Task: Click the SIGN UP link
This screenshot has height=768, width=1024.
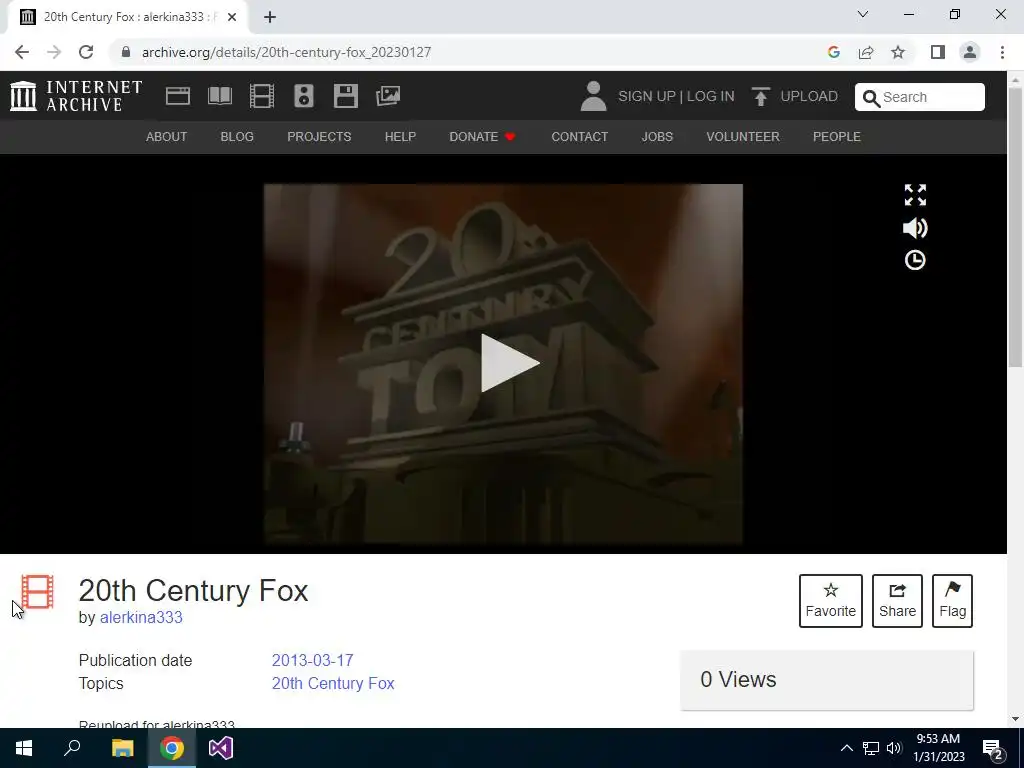Action: [x=647, y=96]
